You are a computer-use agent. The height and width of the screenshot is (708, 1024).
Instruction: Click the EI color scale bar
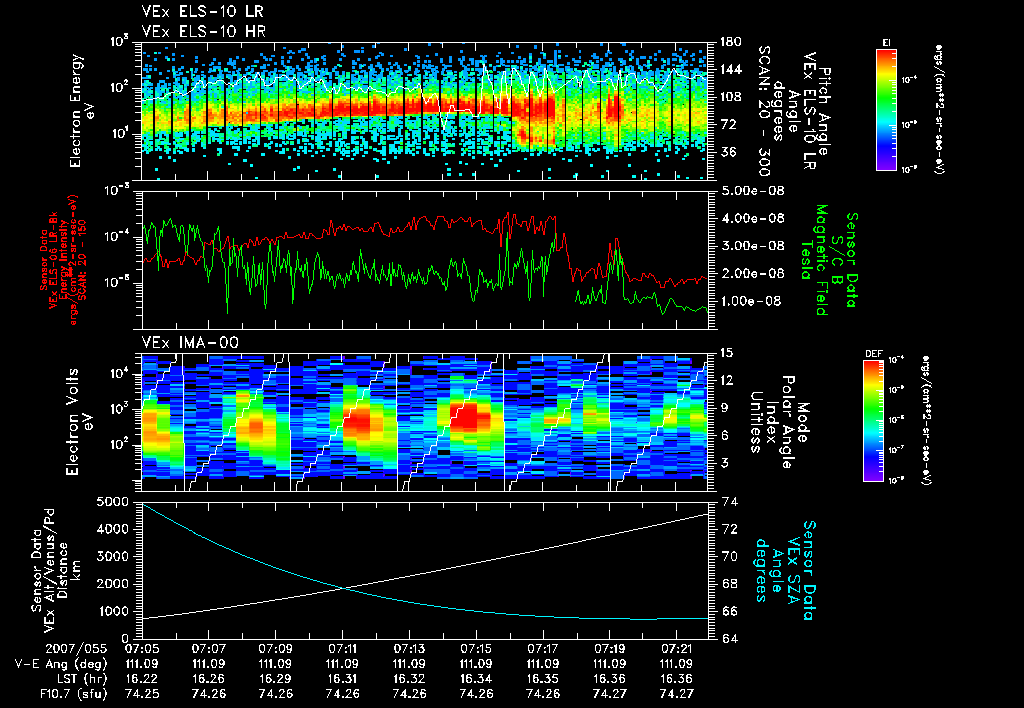[886, 110]
